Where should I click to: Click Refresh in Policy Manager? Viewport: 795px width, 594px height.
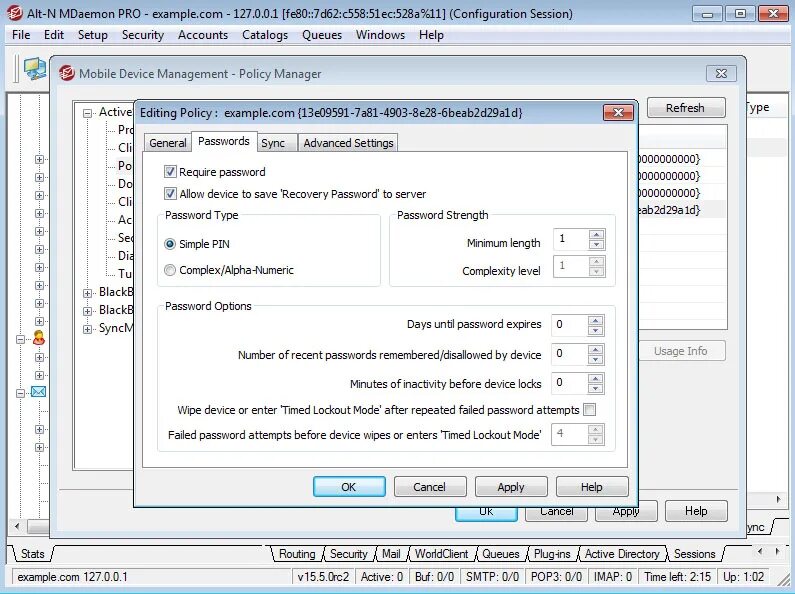pos(685,107)
